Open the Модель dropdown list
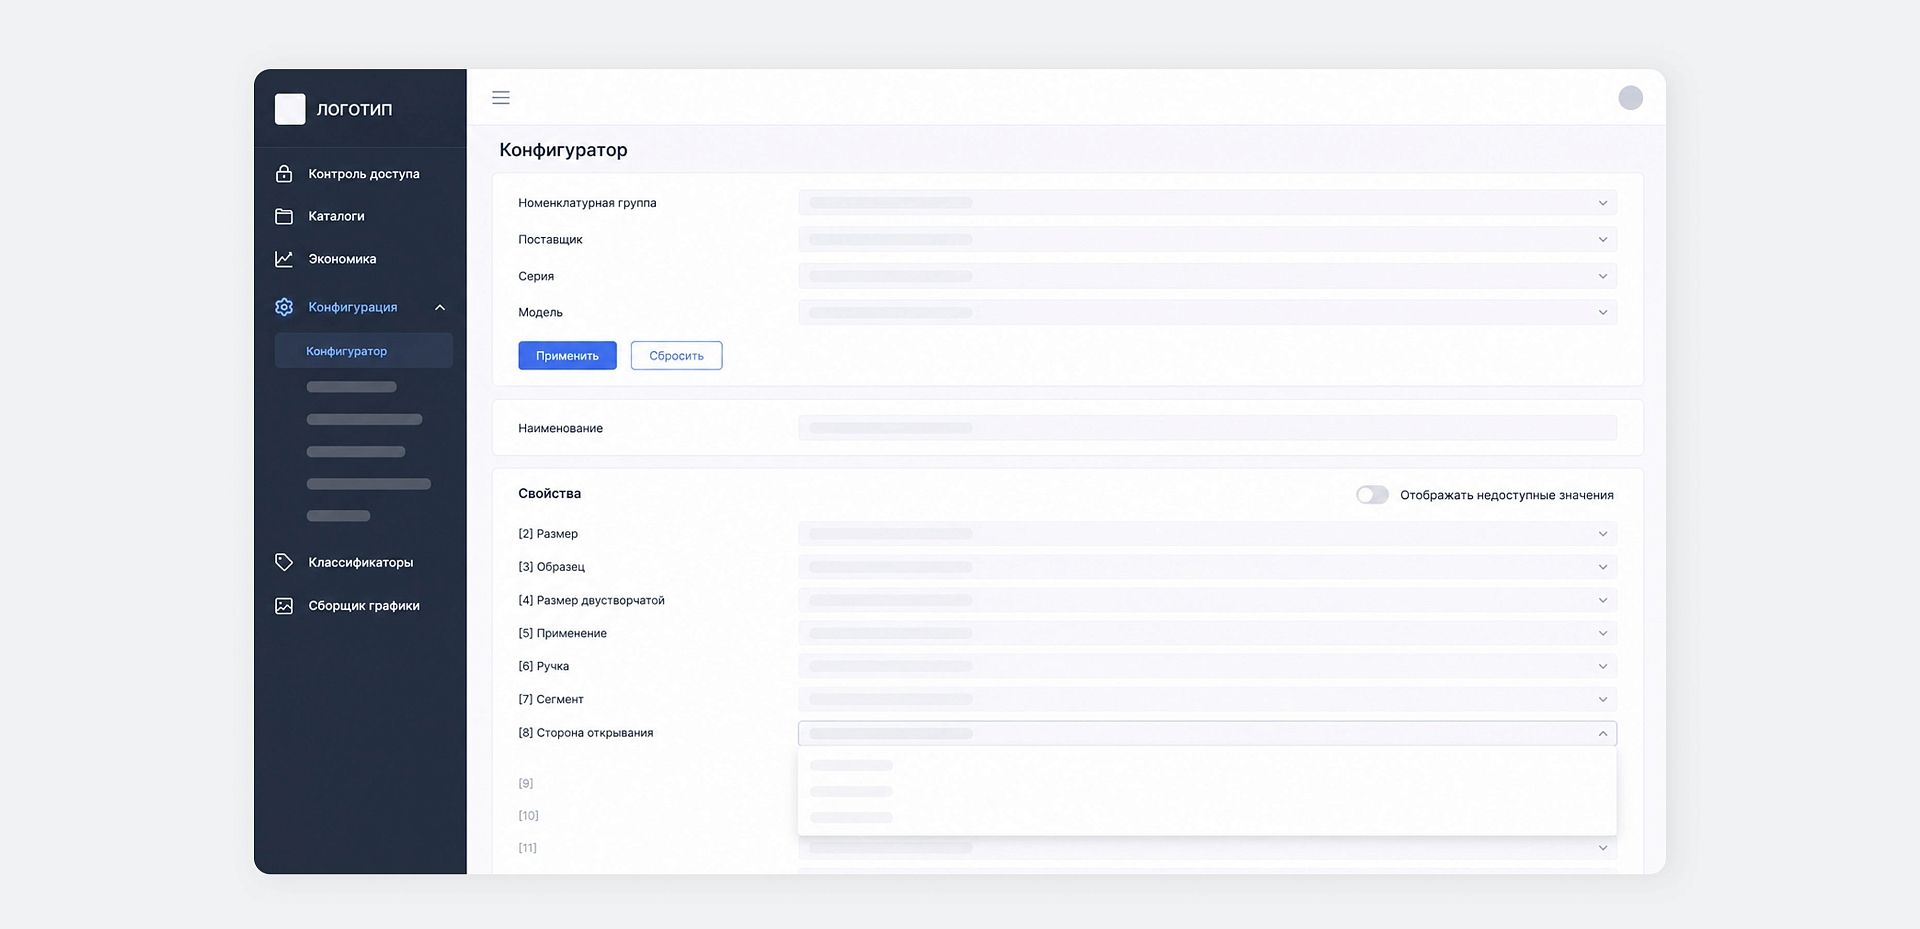 tap(1206, 313)
